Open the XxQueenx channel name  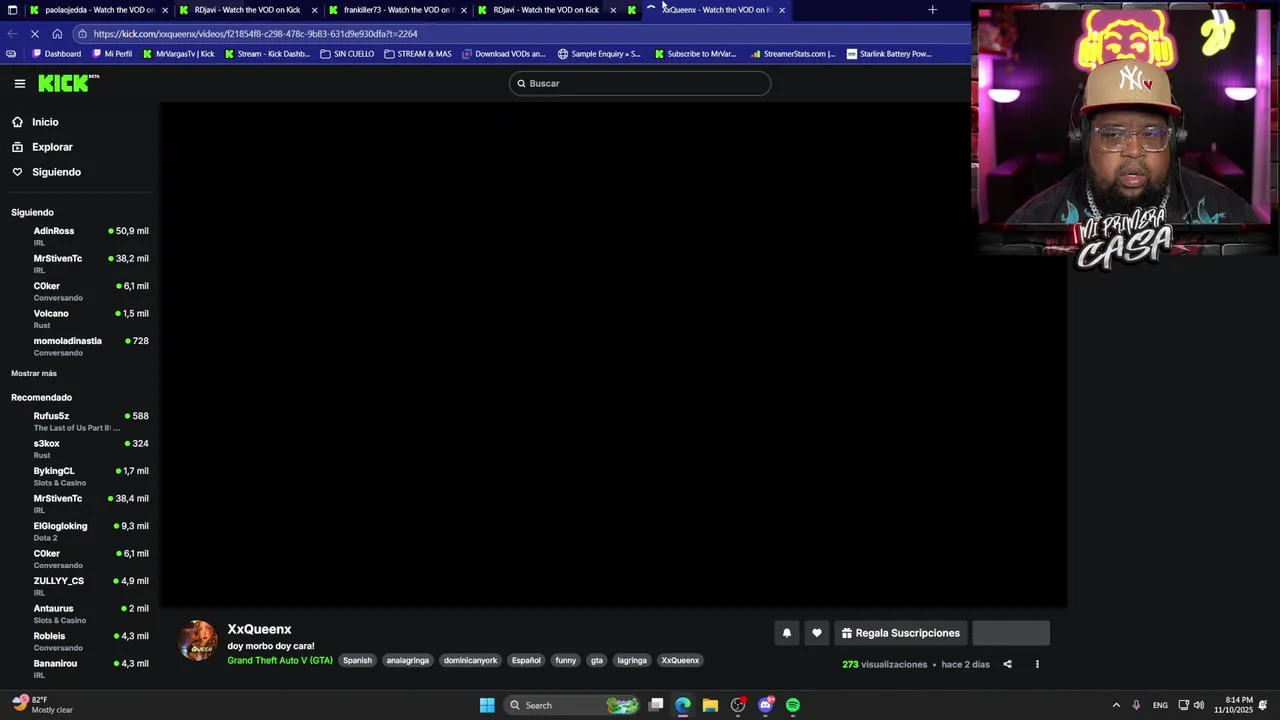[x=259, y=629]
